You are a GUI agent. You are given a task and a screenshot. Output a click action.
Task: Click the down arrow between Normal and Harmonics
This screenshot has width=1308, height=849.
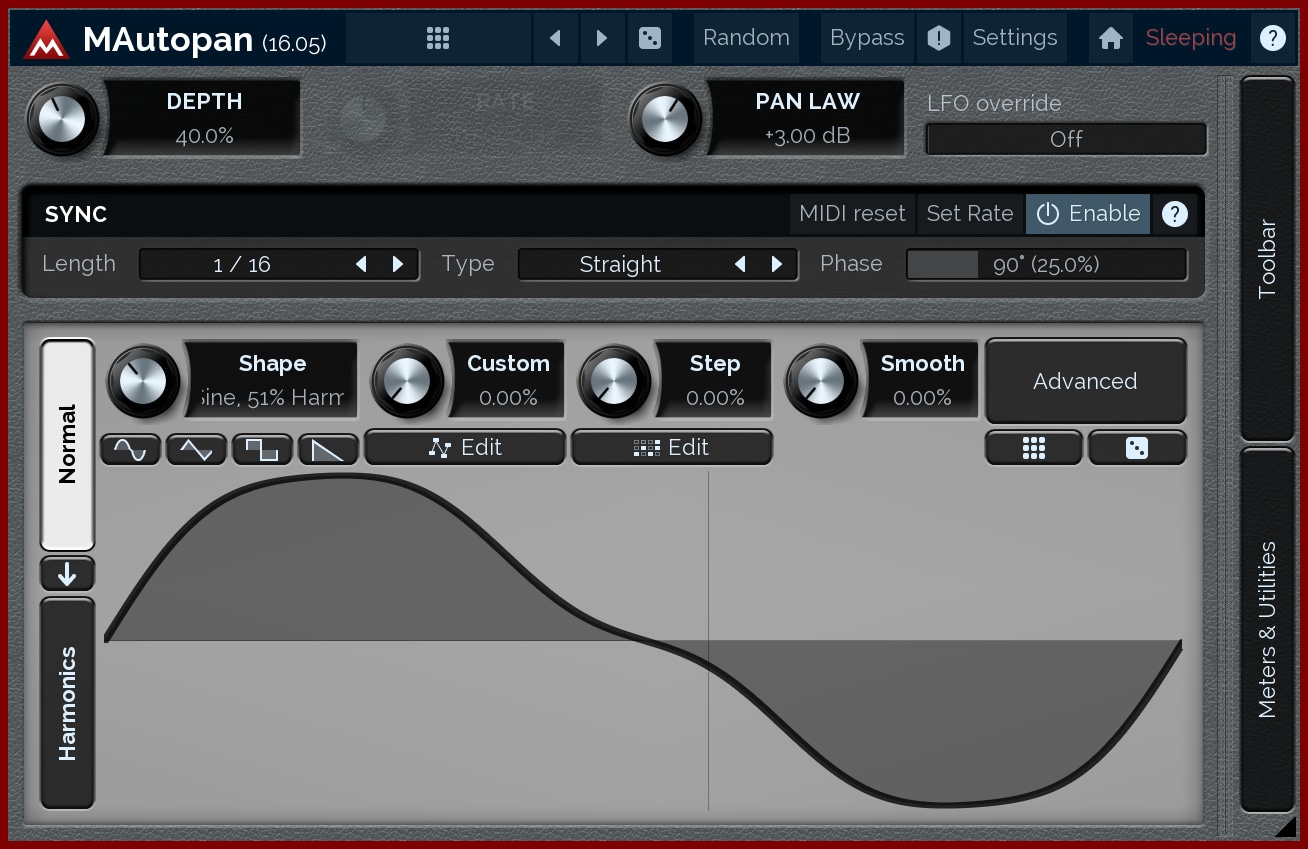(67, 574)
